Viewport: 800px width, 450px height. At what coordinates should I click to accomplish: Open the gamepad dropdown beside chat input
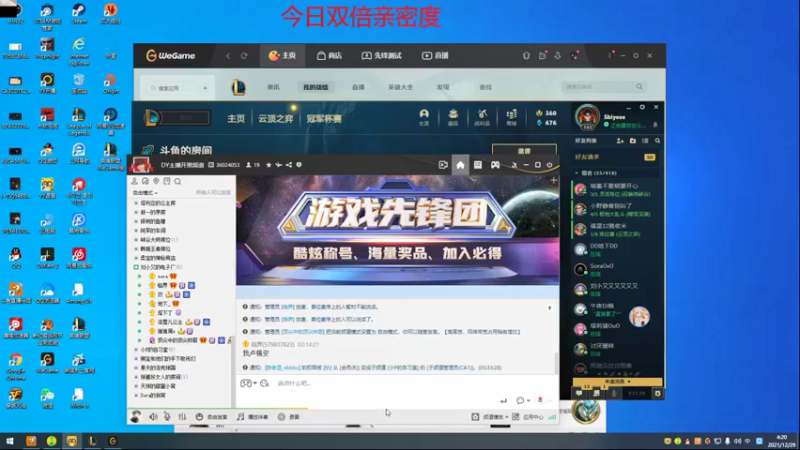(x=248, y=383)
